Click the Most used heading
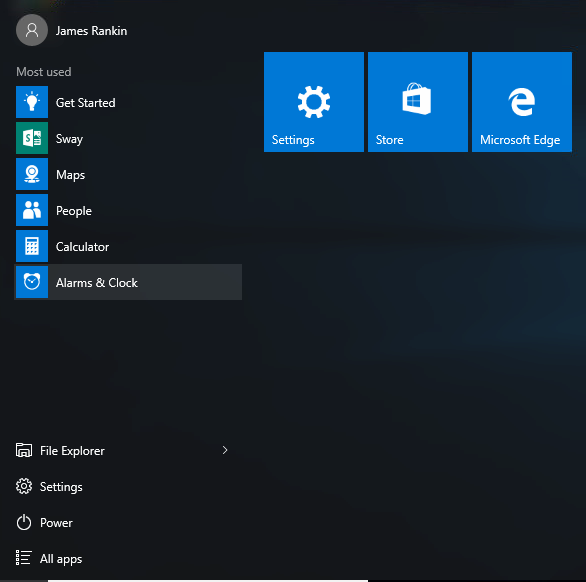The width and height of the screenshot is (586, 582). [x=44, y=71]
